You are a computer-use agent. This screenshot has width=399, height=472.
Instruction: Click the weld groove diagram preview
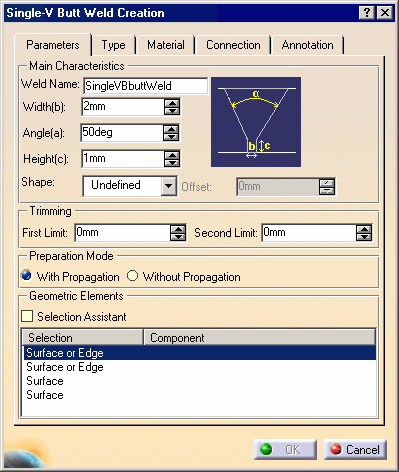(256, 122)
